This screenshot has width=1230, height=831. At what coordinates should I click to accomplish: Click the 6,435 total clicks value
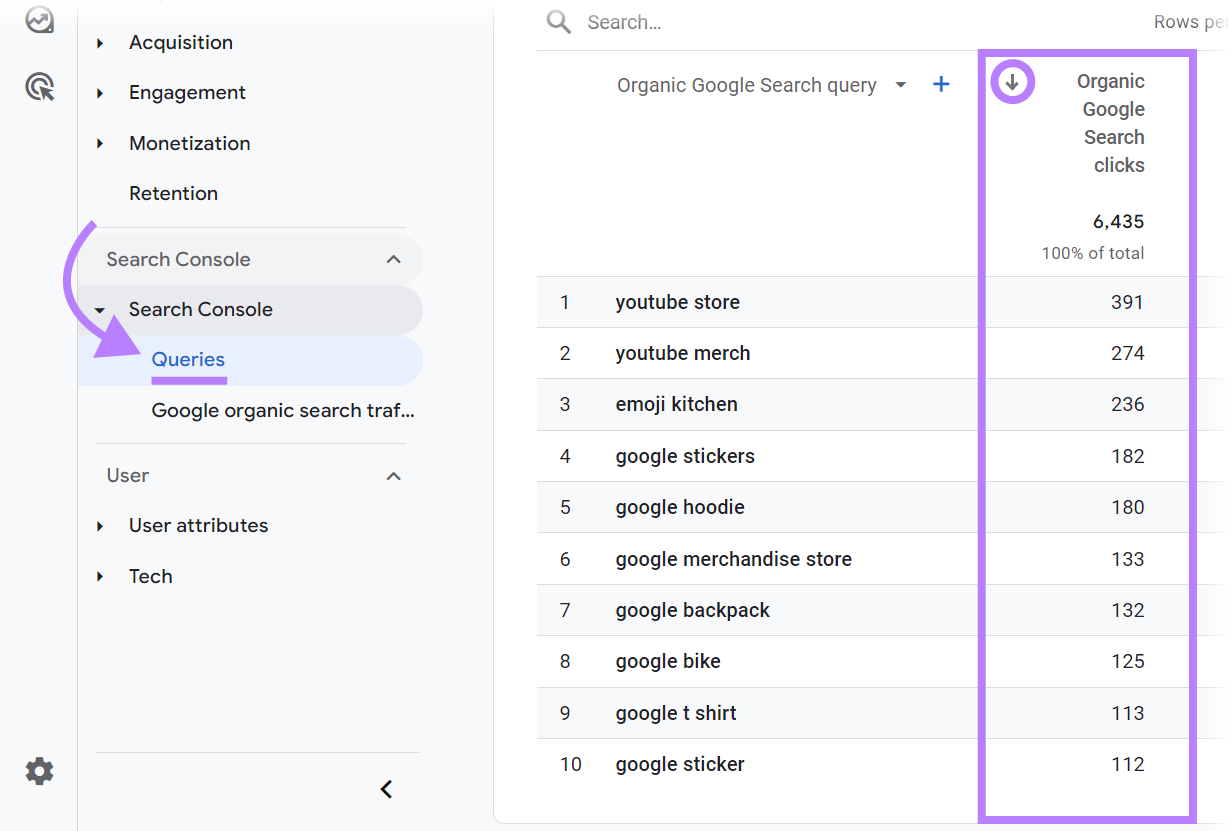point(1118,221)
